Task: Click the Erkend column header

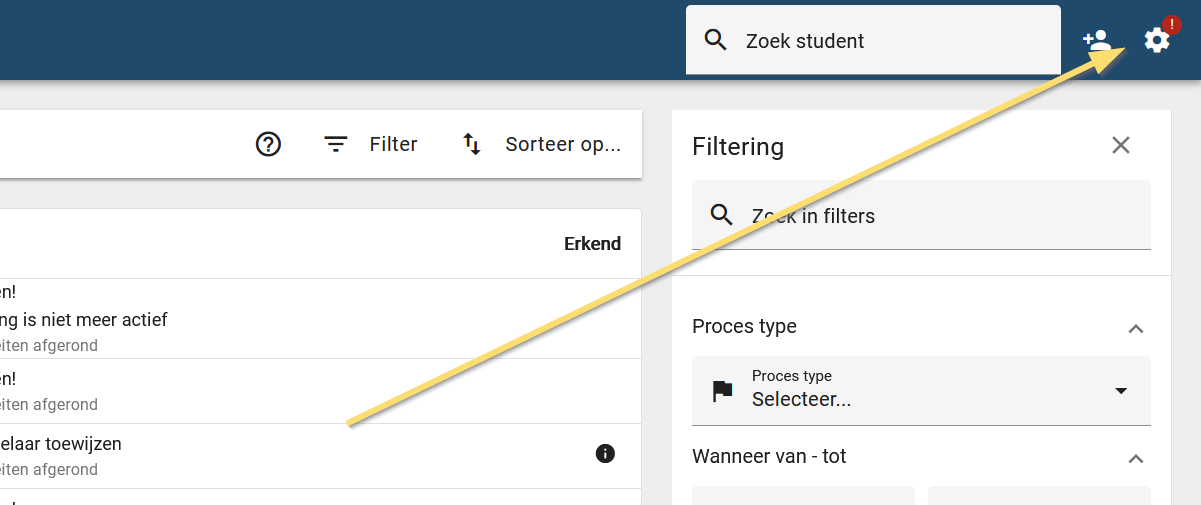Action: point(592,243)
